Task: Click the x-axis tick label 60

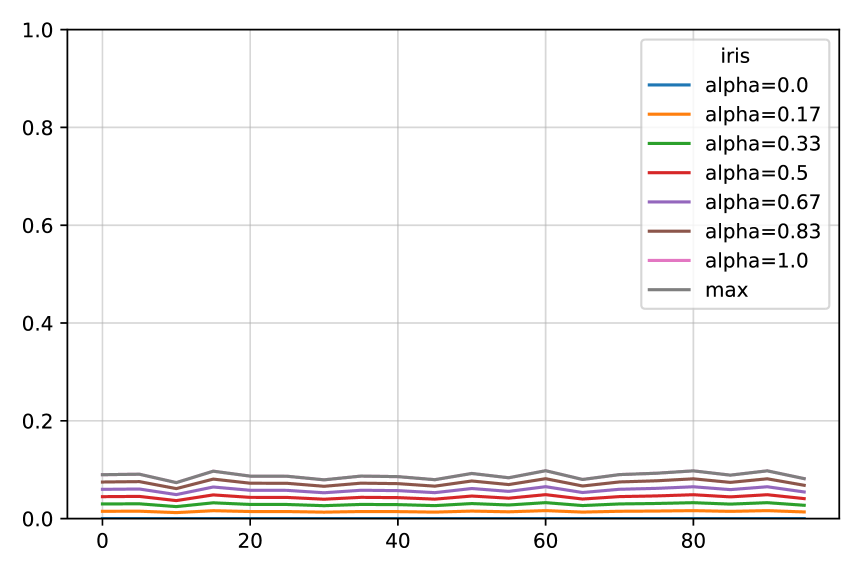Action: 545,542
